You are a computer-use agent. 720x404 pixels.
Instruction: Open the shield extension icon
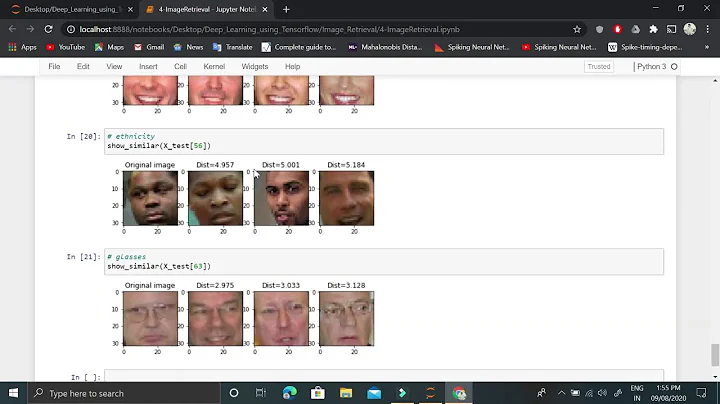pyautogui.click(x=599, y=29)
